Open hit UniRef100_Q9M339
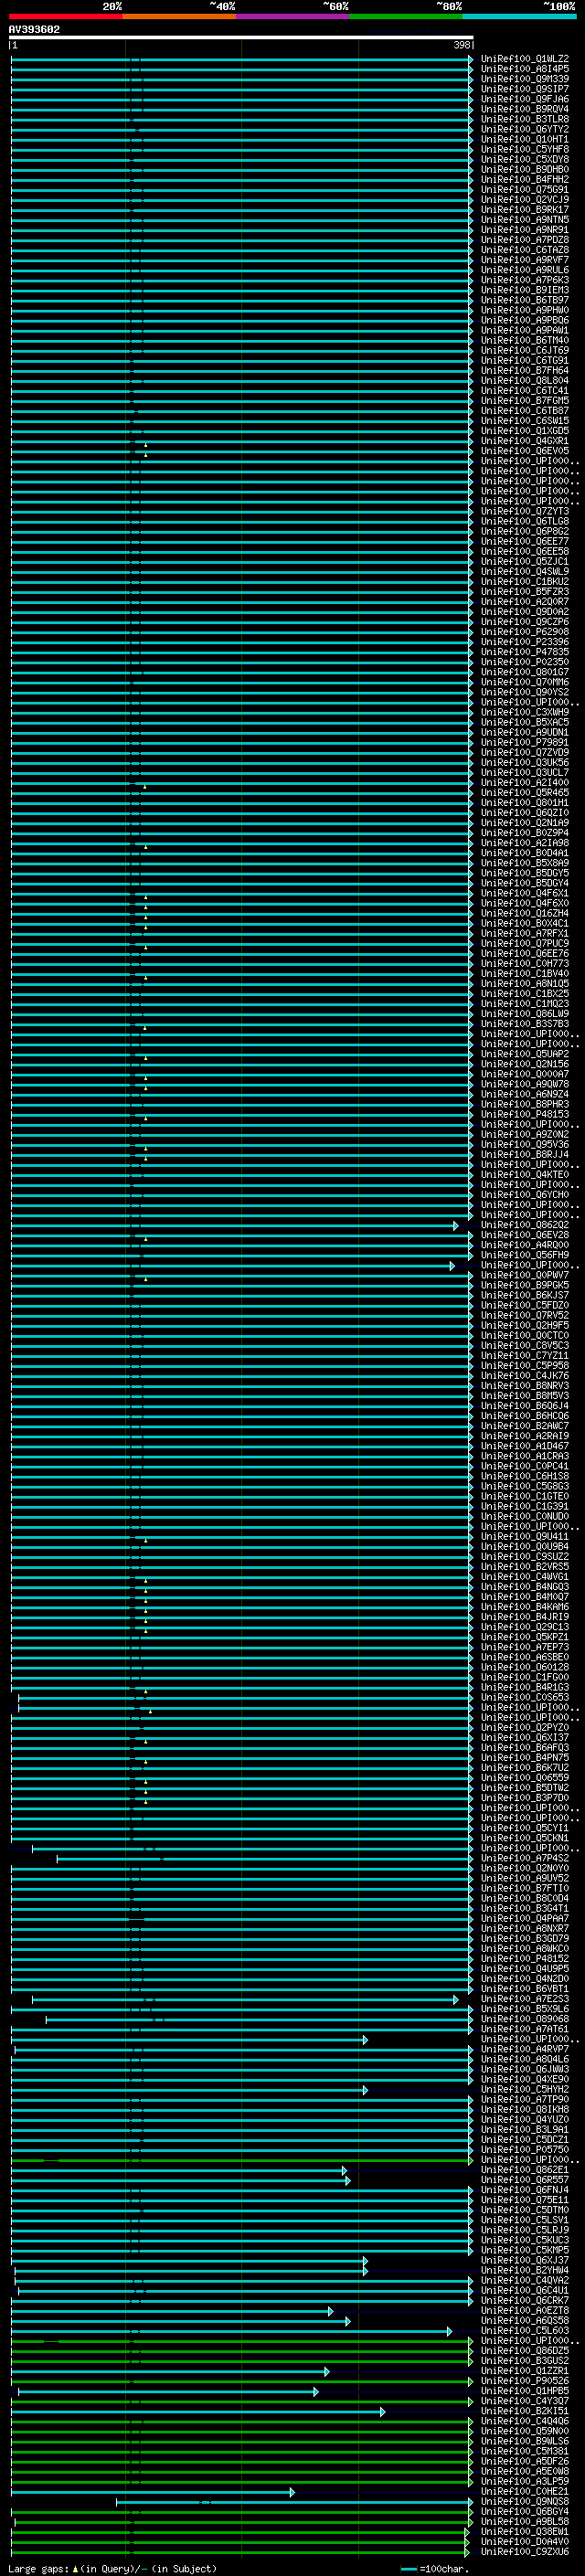585x2576 pixels. click(x=525, y=79)
